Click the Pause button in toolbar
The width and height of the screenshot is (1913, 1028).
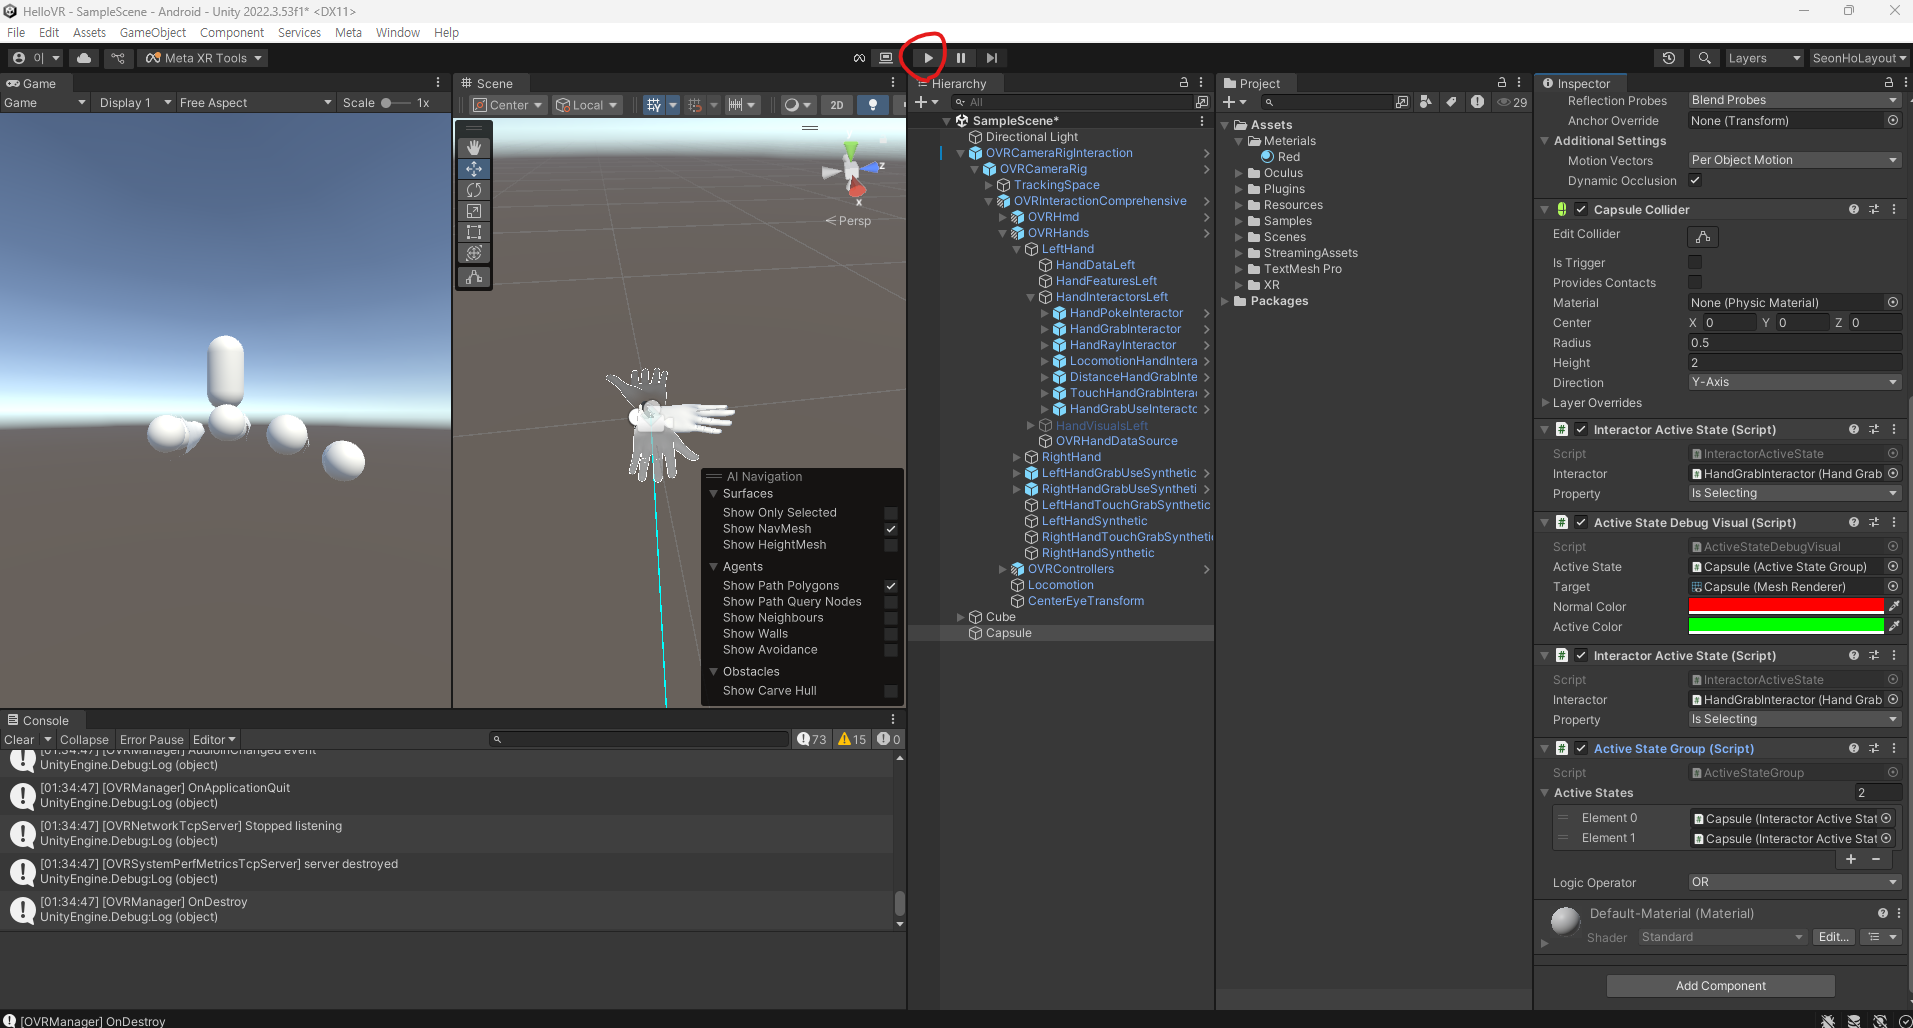tap(960, 58)
